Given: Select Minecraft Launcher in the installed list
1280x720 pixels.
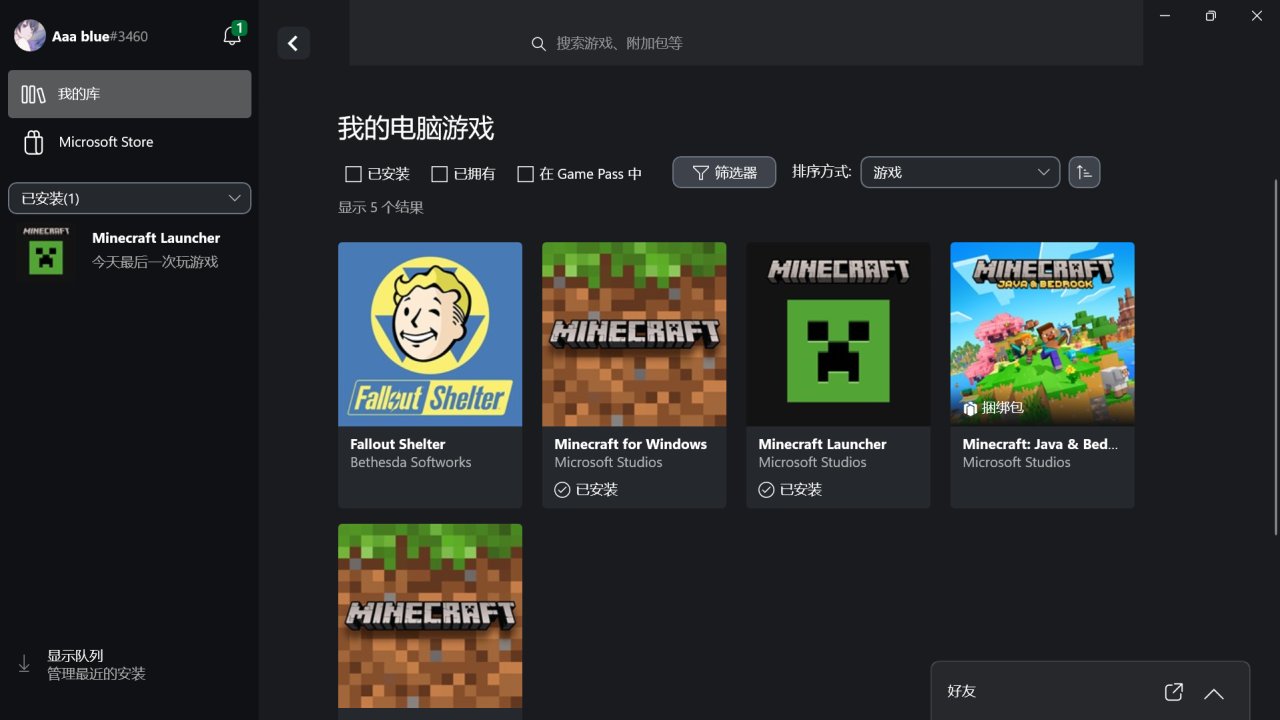Looking at the screenshot, I should click(130, 250).
